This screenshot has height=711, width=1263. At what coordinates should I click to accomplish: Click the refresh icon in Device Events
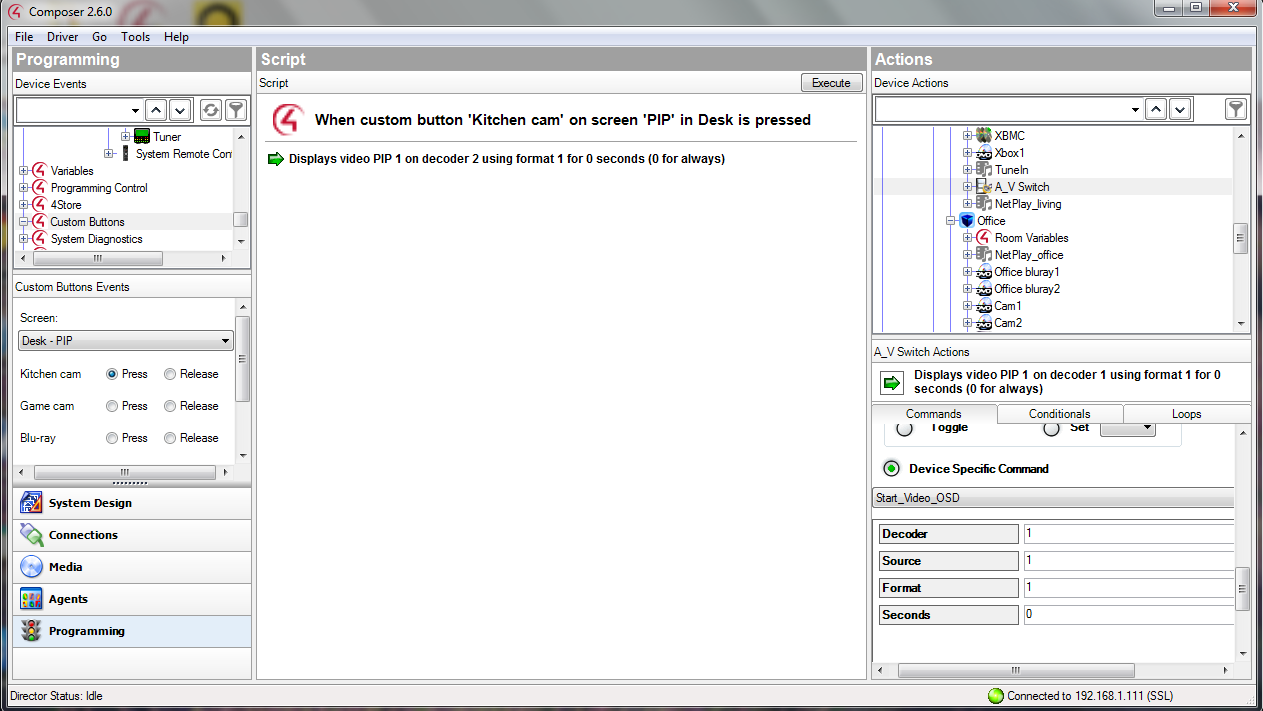click(x=210, y=110)
